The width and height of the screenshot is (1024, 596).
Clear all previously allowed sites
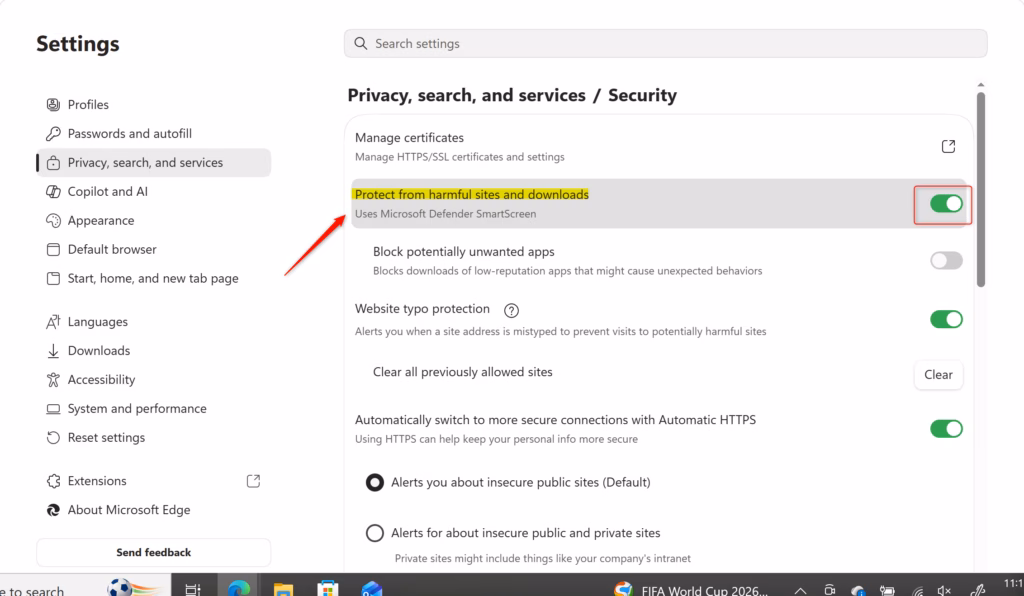click(x=938, y=375)
